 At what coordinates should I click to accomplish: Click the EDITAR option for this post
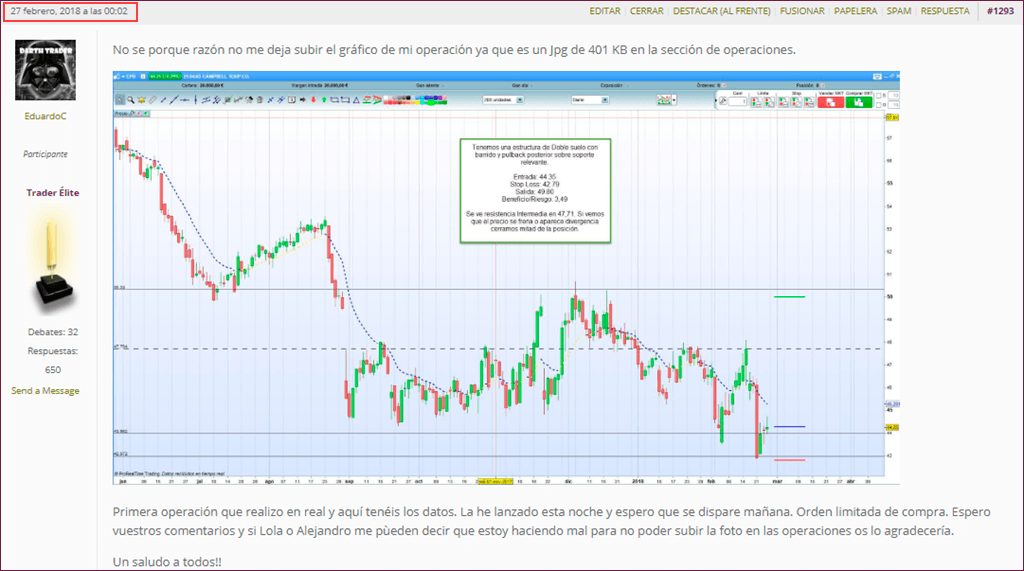605,11
